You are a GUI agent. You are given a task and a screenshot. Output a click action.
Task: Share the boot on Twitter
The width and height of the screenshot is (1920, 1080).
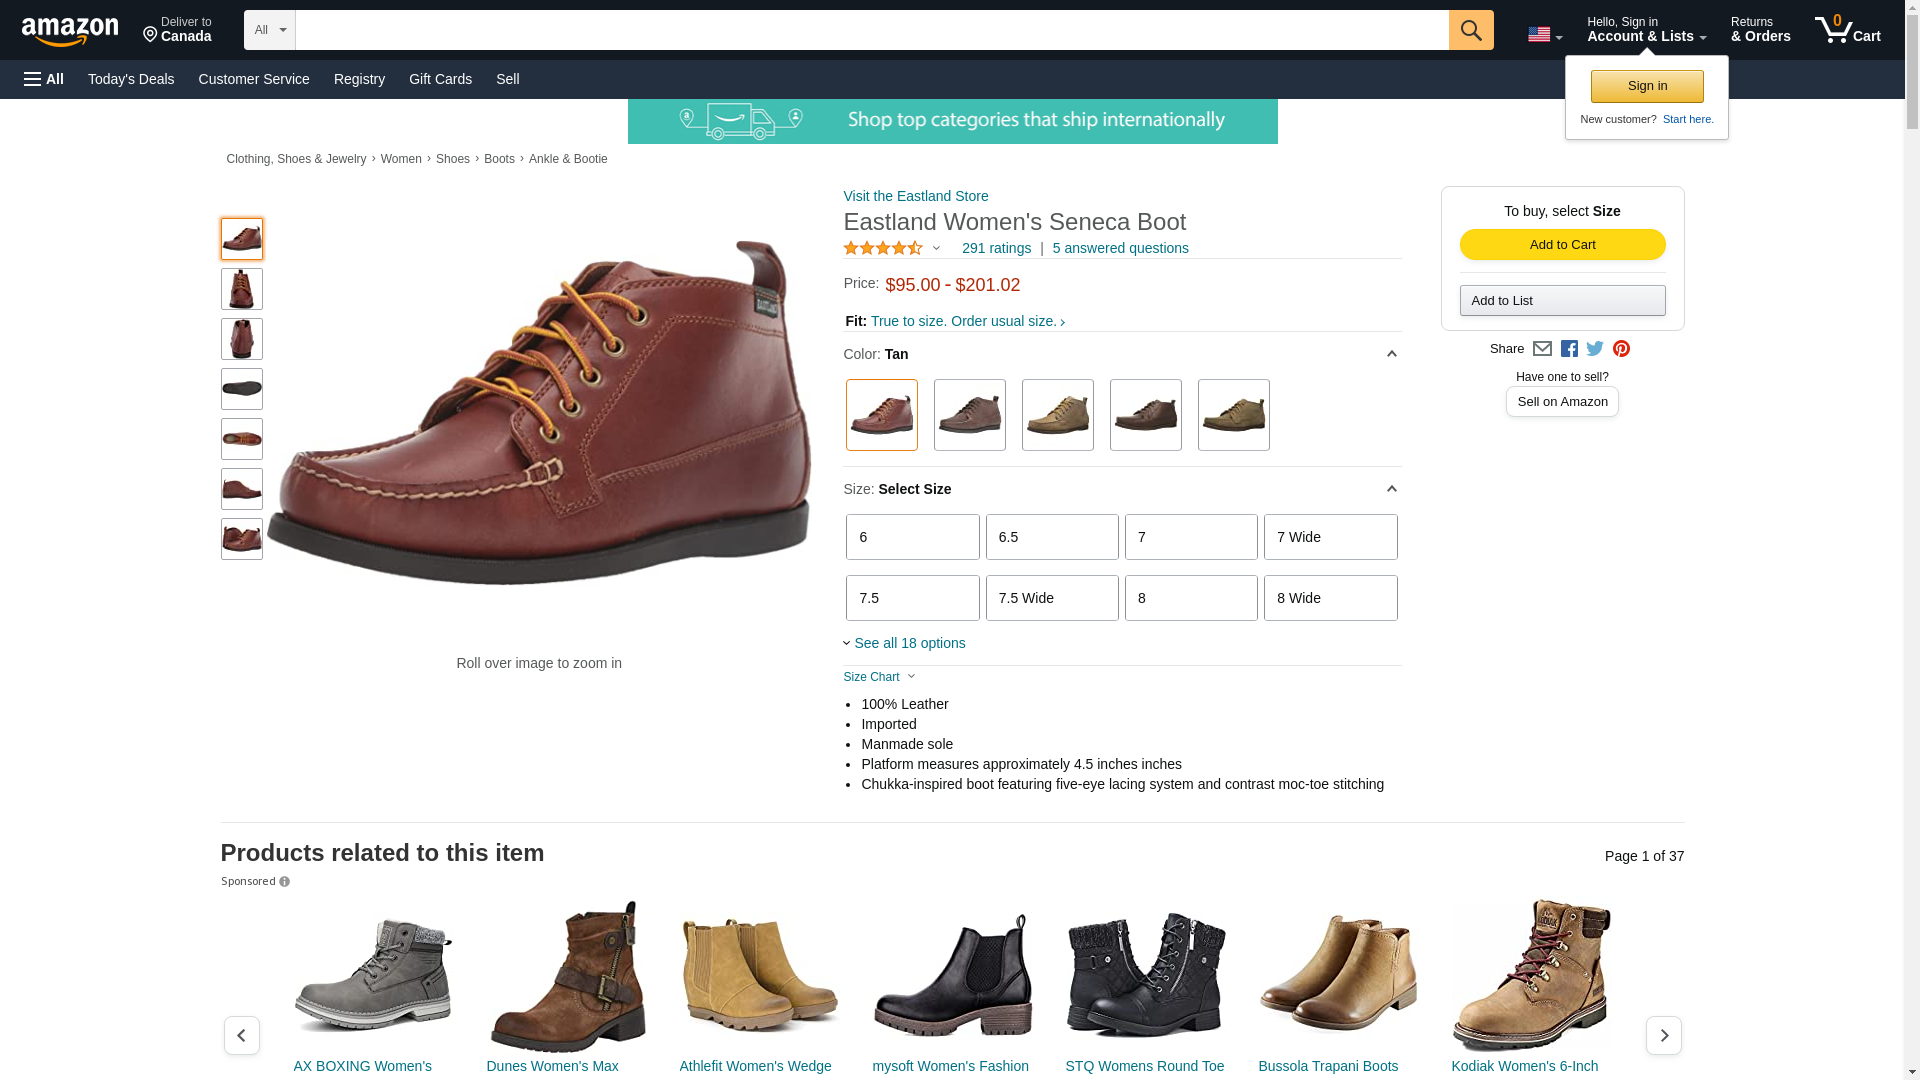(1595, 349)
